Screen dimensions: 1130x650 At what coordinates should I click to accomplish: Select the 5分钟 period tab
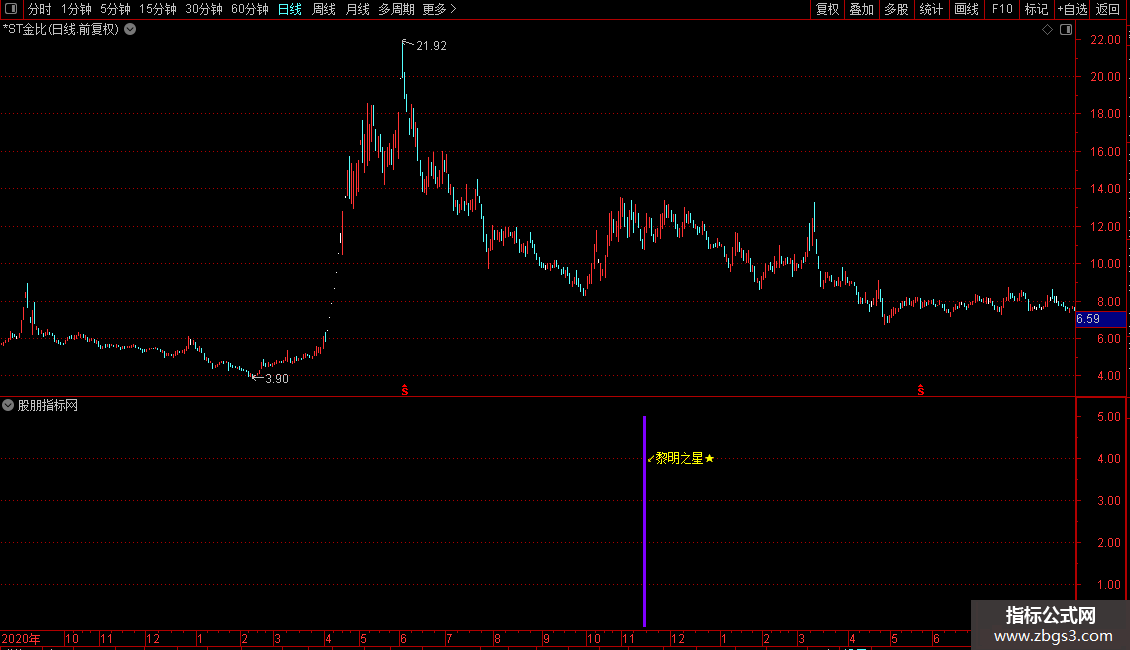coord(115,9)
